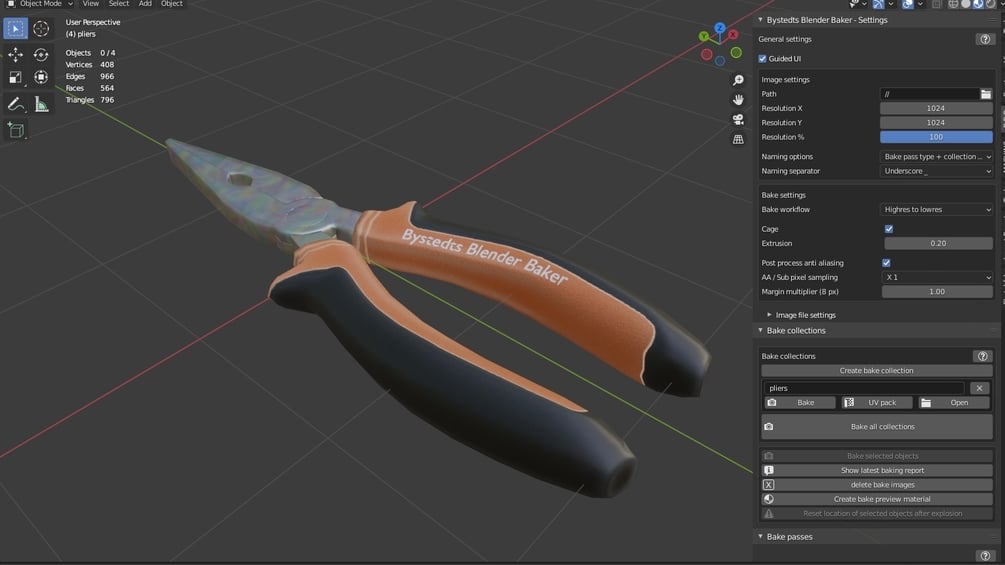The width and height of the screenshot is (1005, 565).
Task: Click the Extrusion value slider
Action: coord(938,243)
